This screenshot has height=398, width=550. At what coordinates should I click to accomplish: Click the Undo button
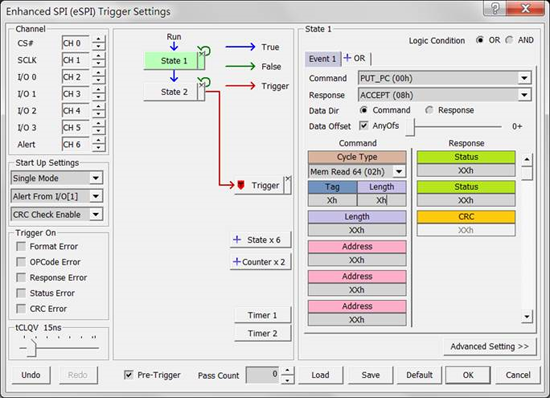(31, 375)
